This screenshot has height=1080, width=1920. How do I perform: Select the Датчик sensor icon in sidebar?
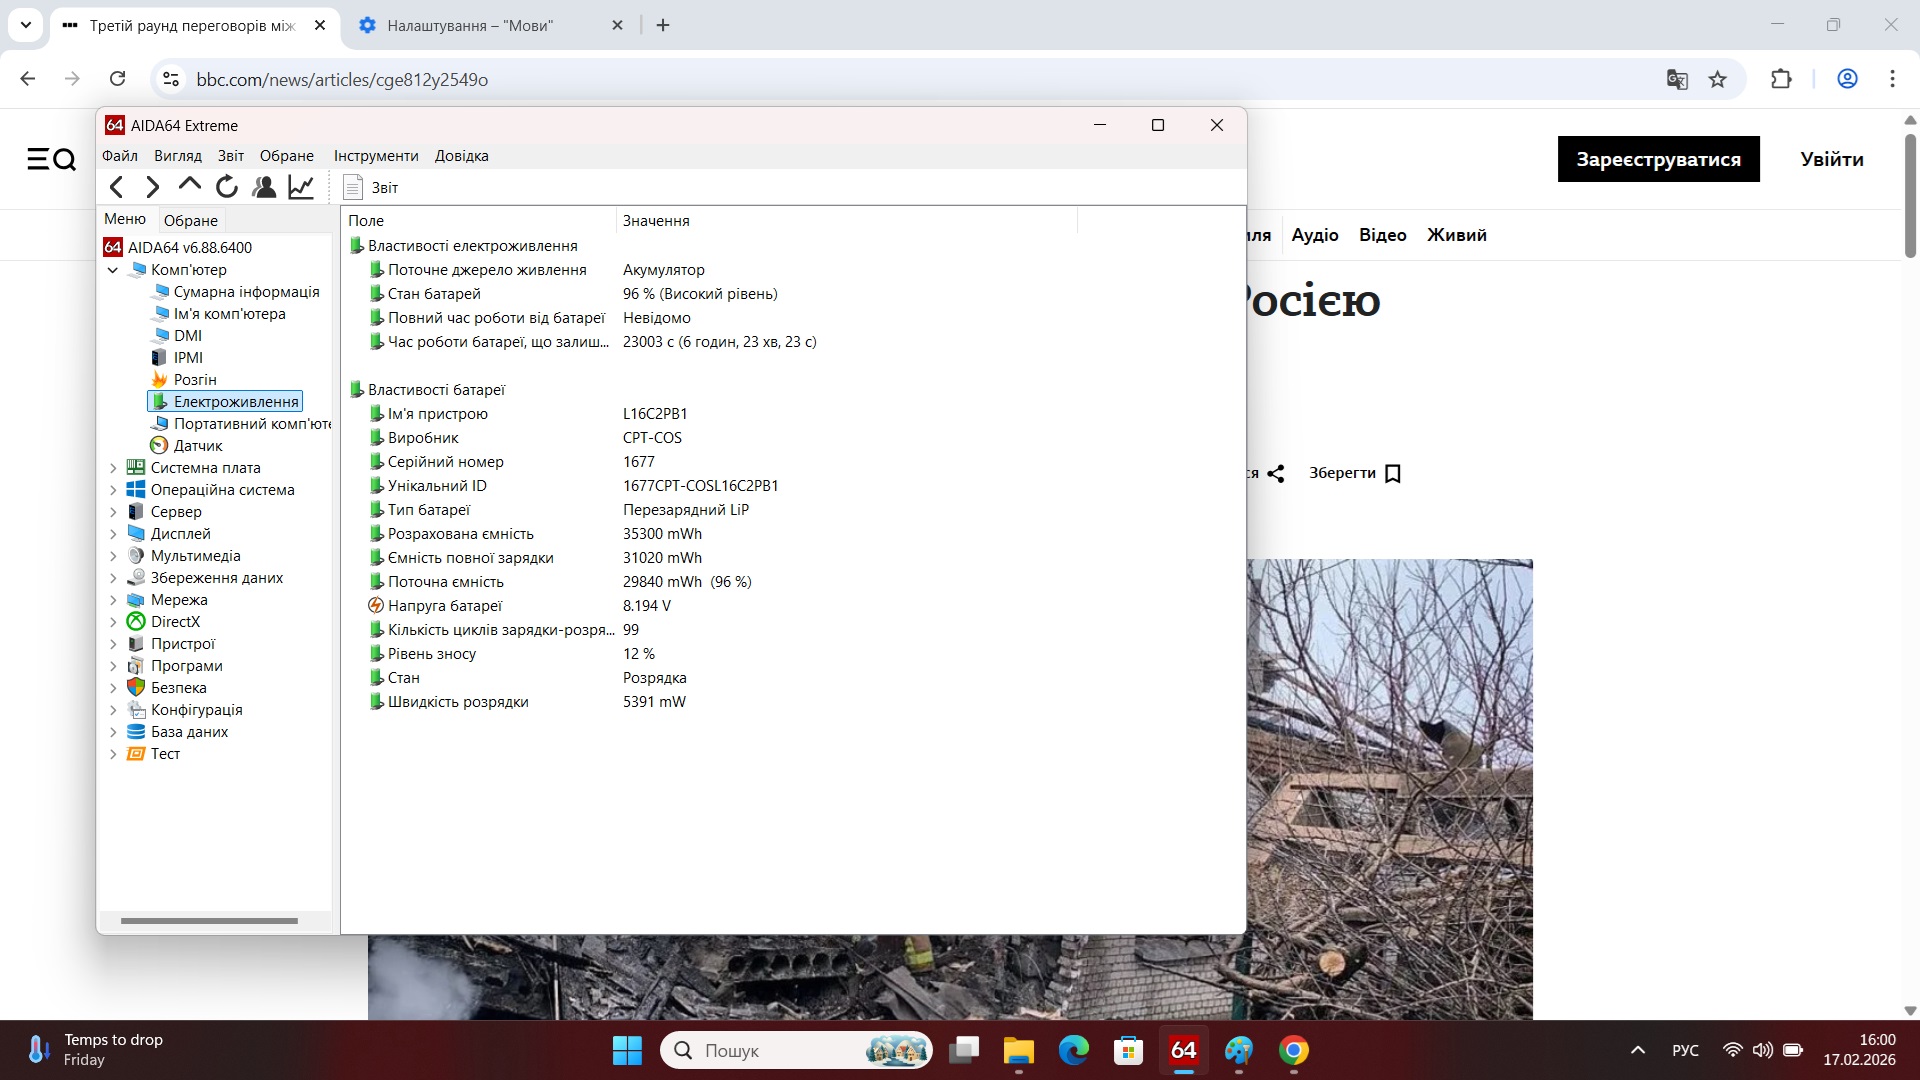[x=161, y=445]
